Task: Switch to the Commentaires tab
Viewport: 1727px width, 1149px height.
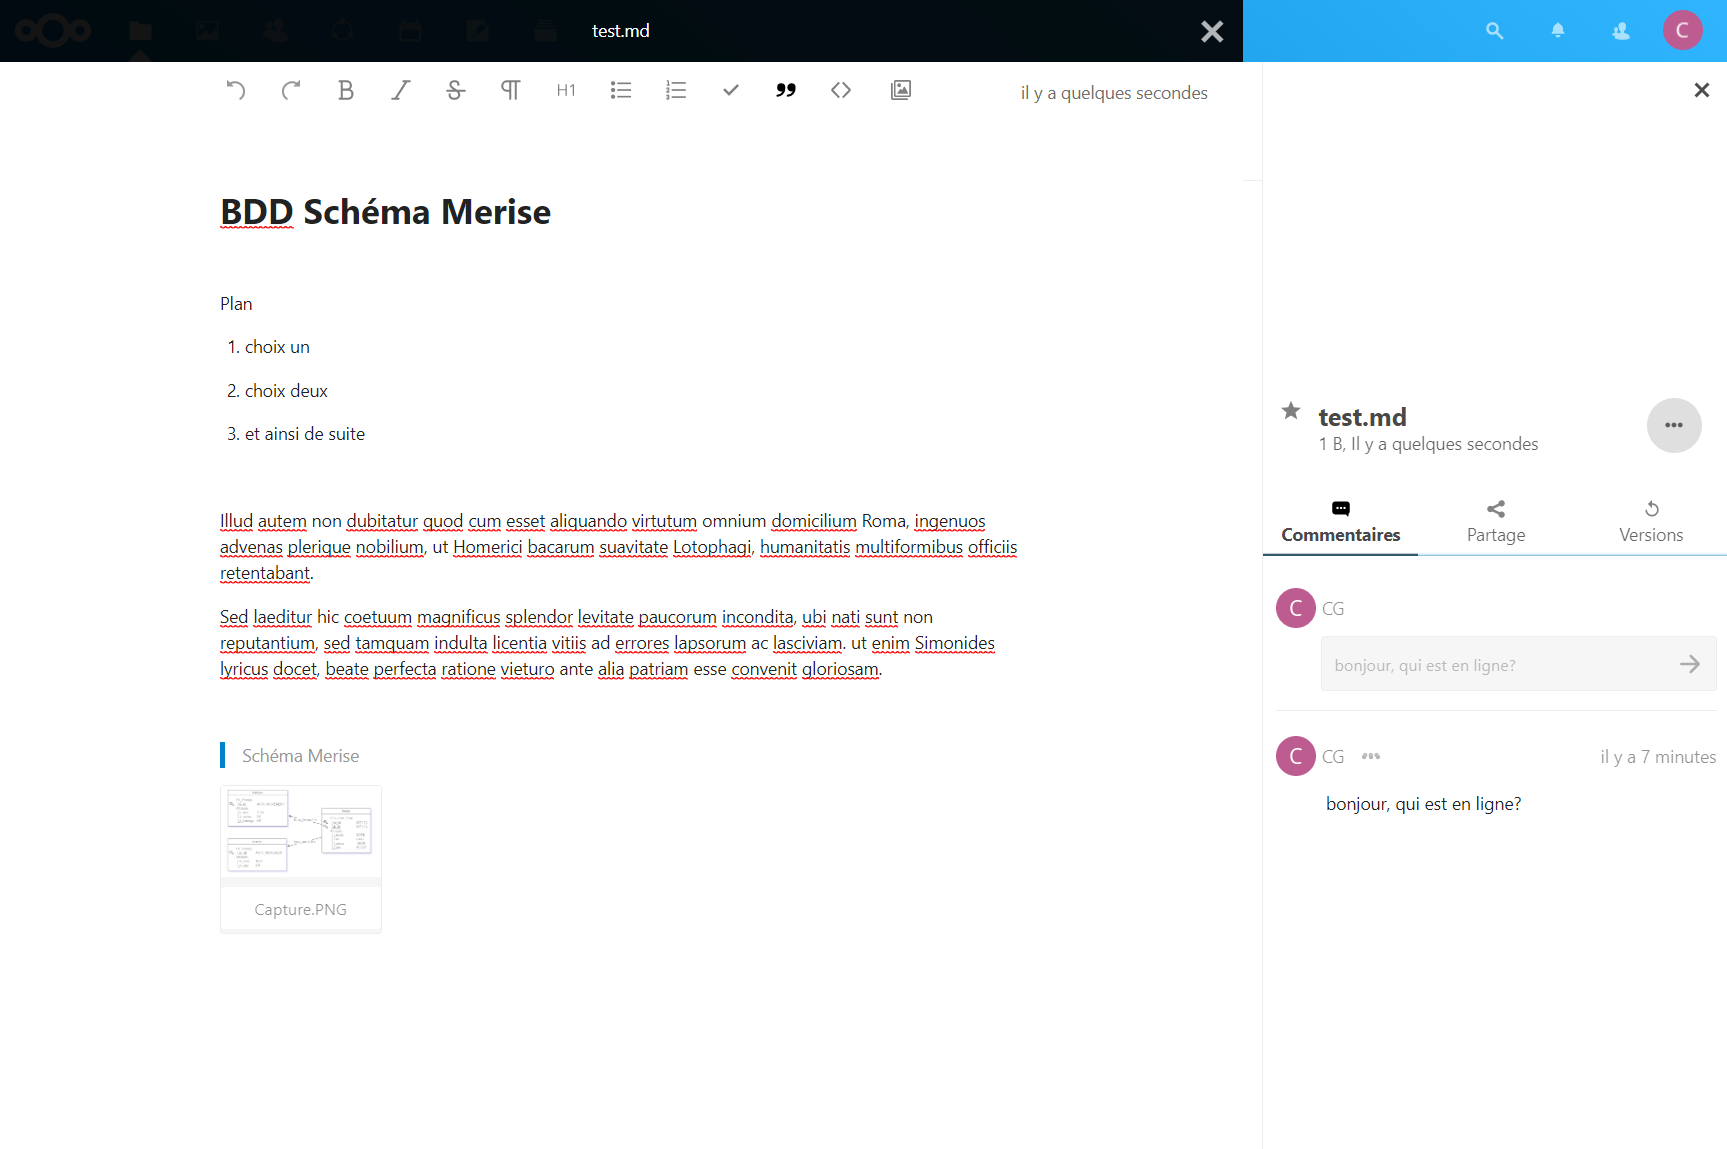Action: (x=1341, y=522)
